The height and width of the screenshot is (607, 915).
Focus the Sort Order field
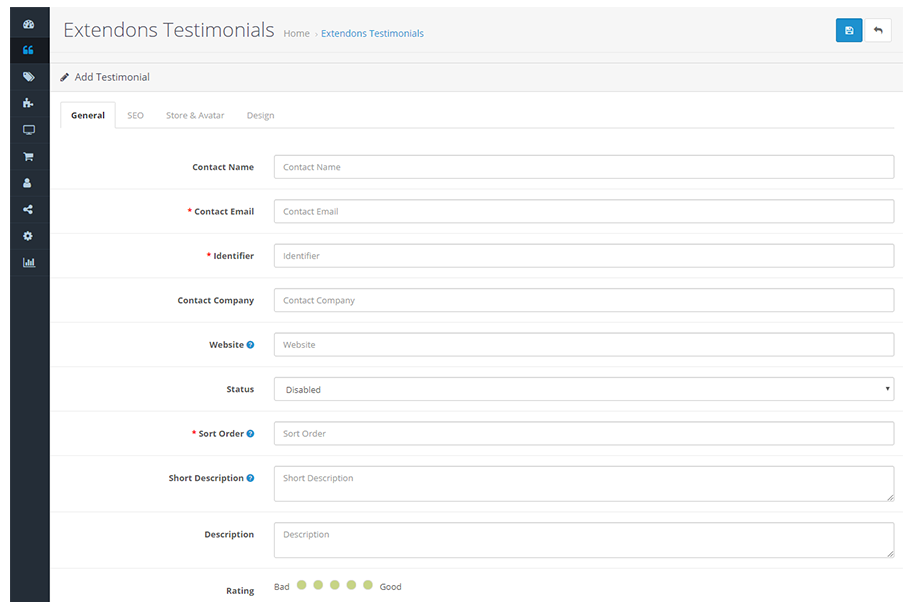pyautogui.click(x=584, y=434)
